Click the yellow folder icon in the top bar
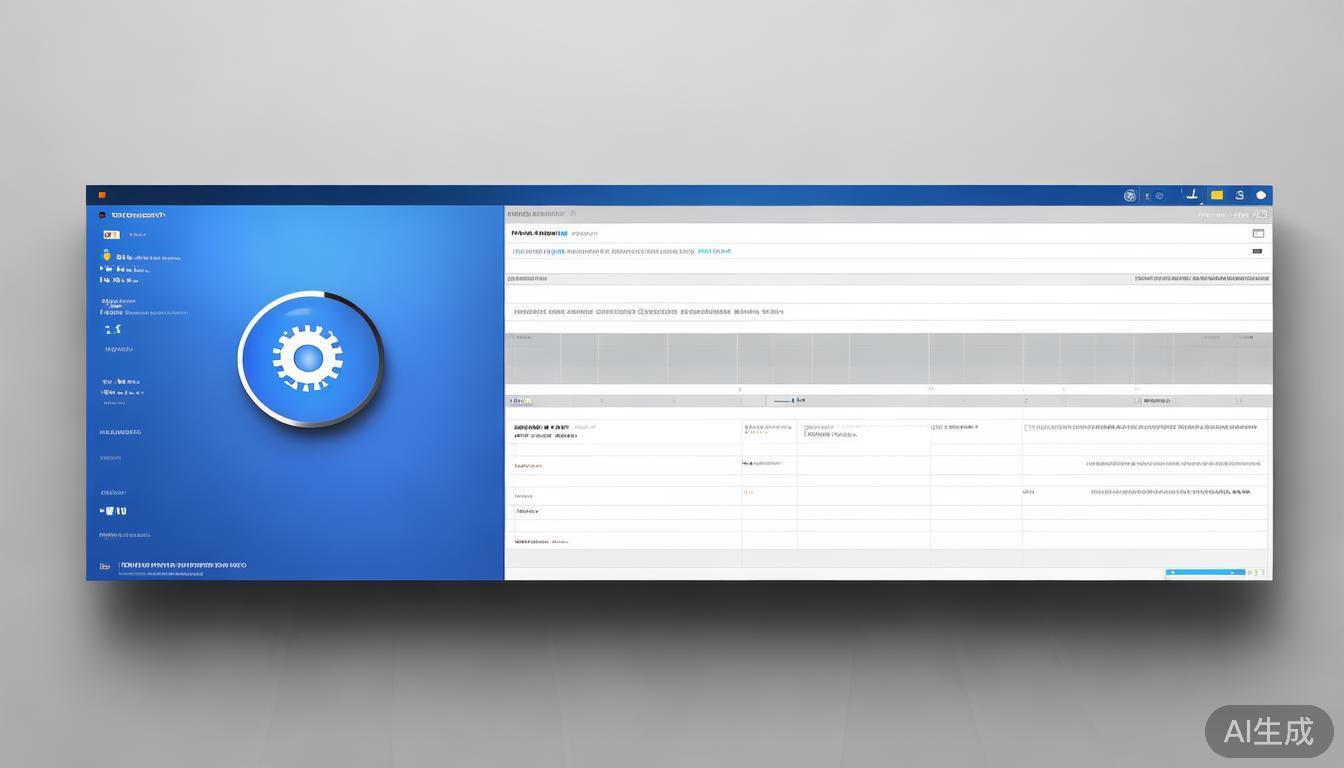 [x=1216, y=196]
